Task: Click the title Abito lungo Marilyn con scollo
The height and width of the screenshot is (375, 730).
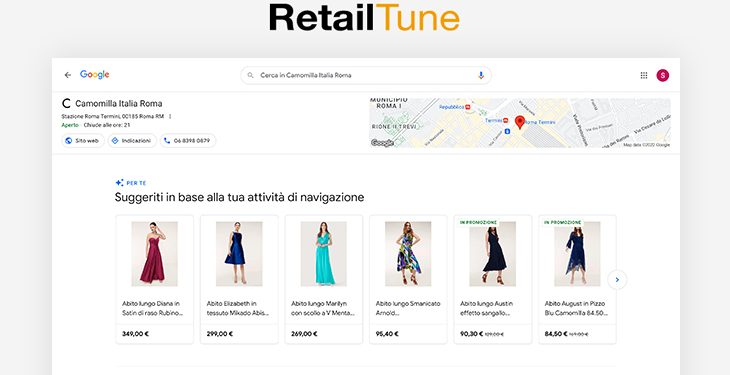Action: click(323, 308)
